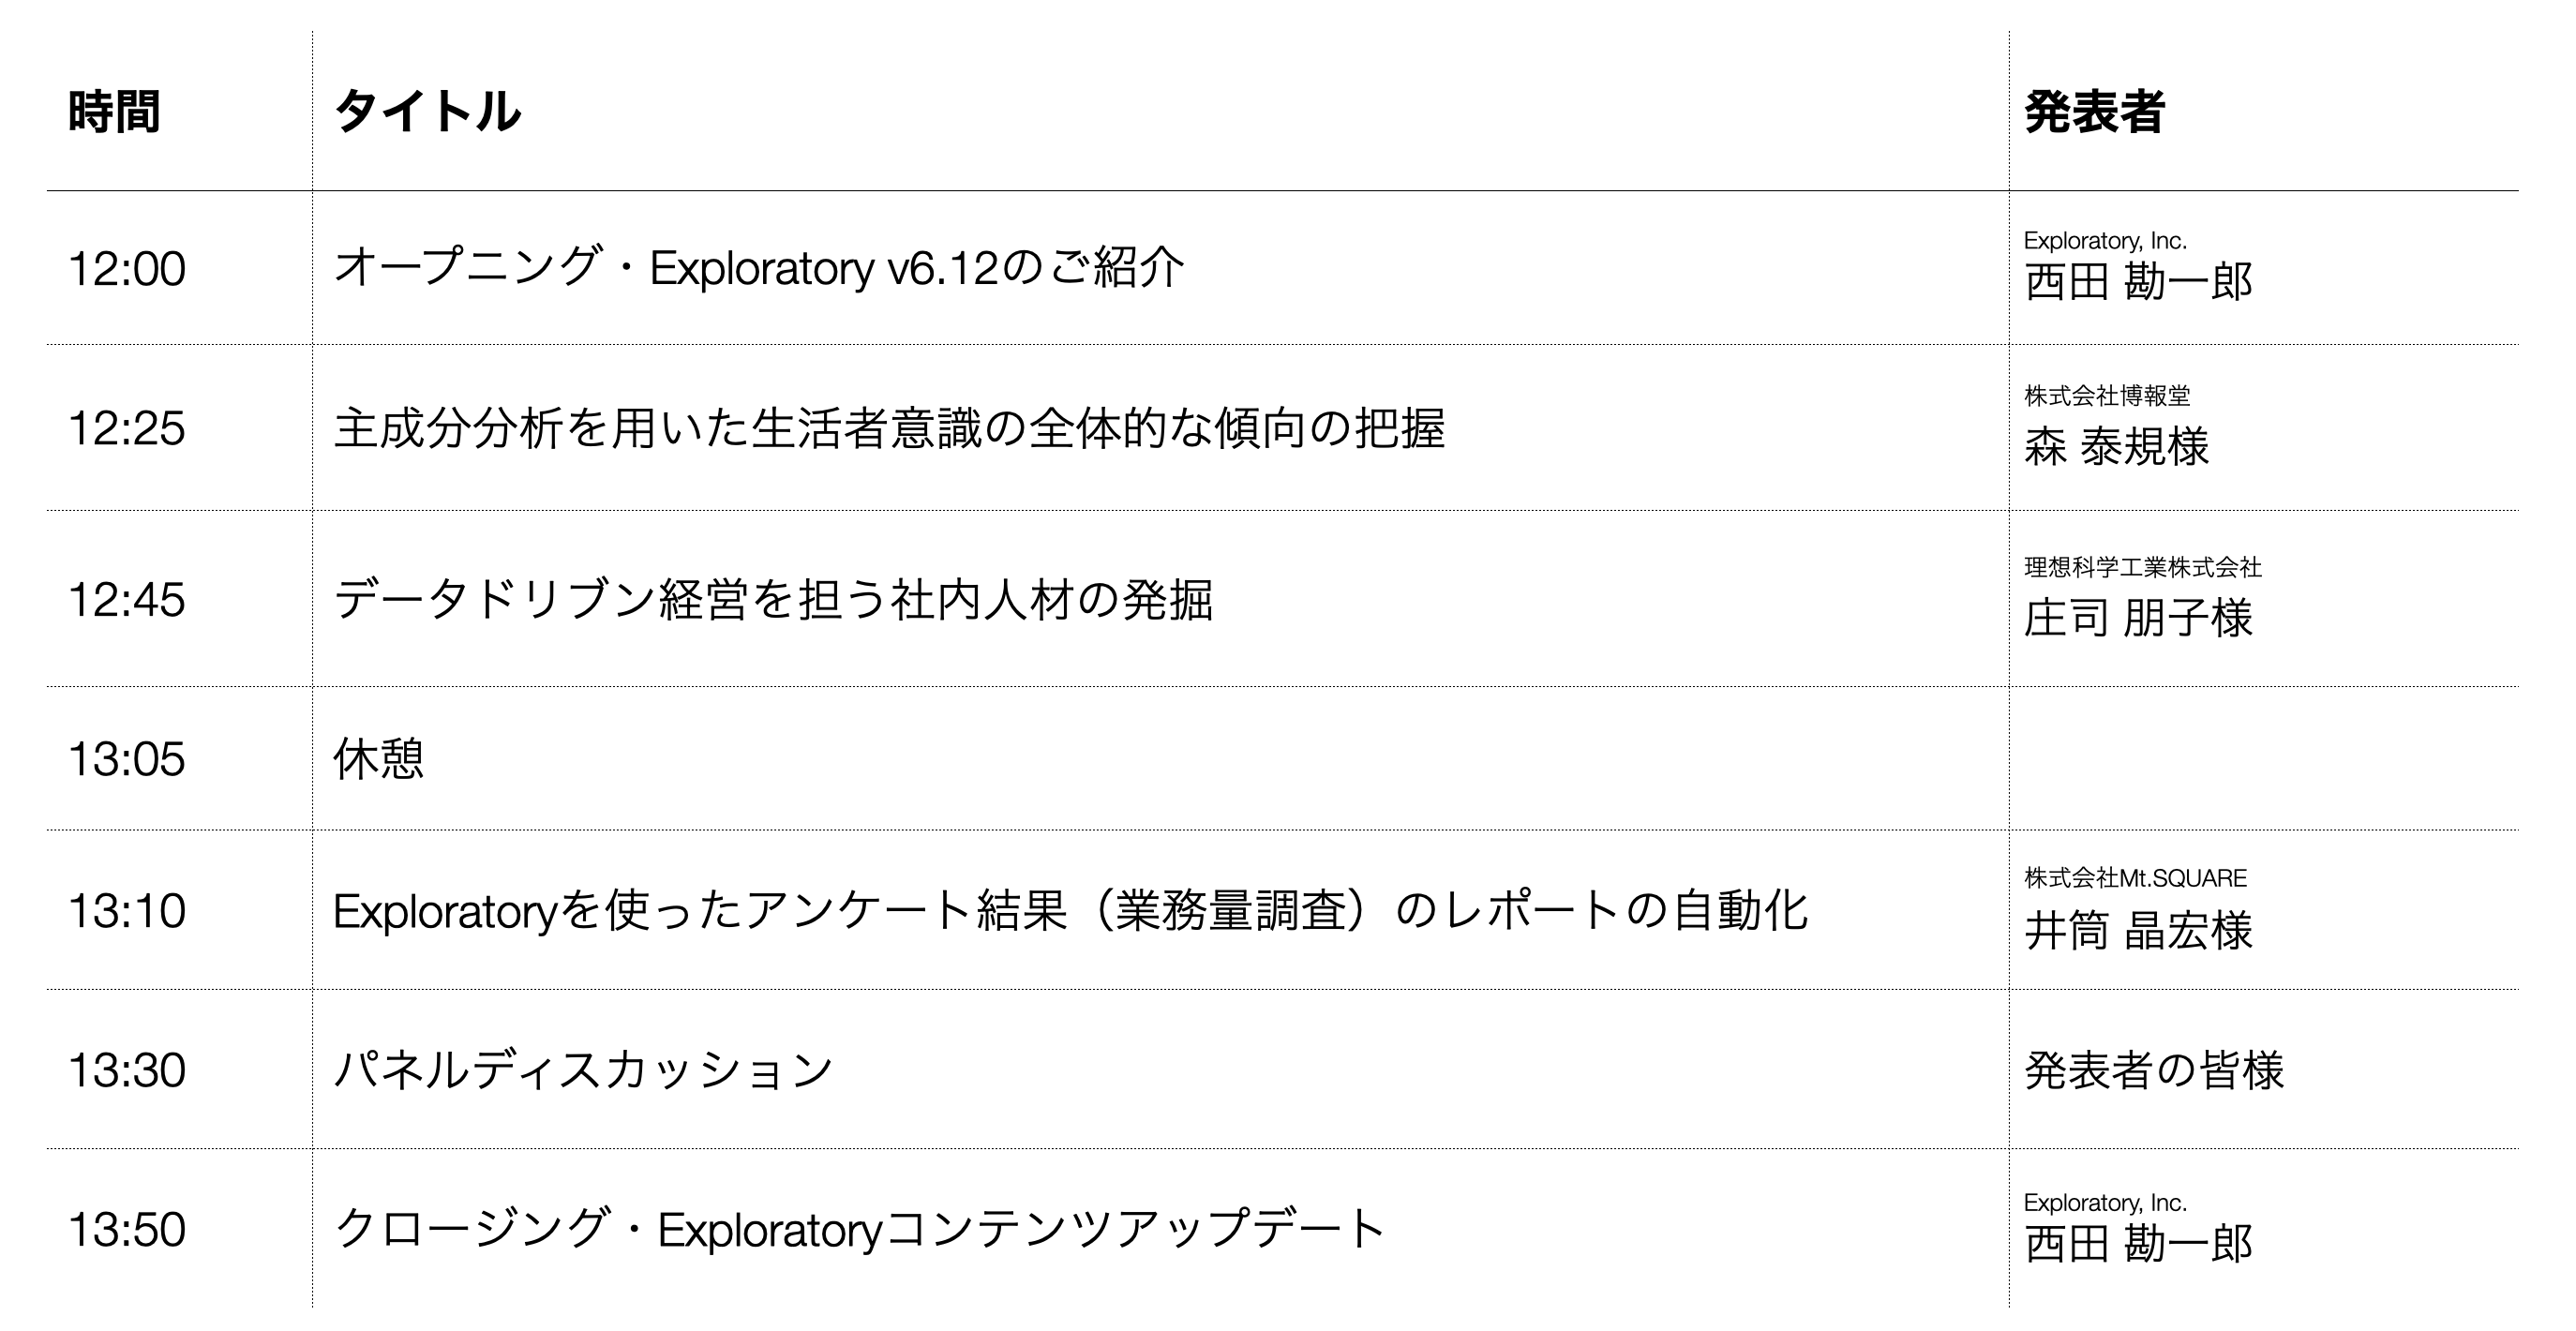The width and height of the screenshot is (2576, 1331).
Task: Click presenter name 庄司 朋子様
Action: 2138,618
